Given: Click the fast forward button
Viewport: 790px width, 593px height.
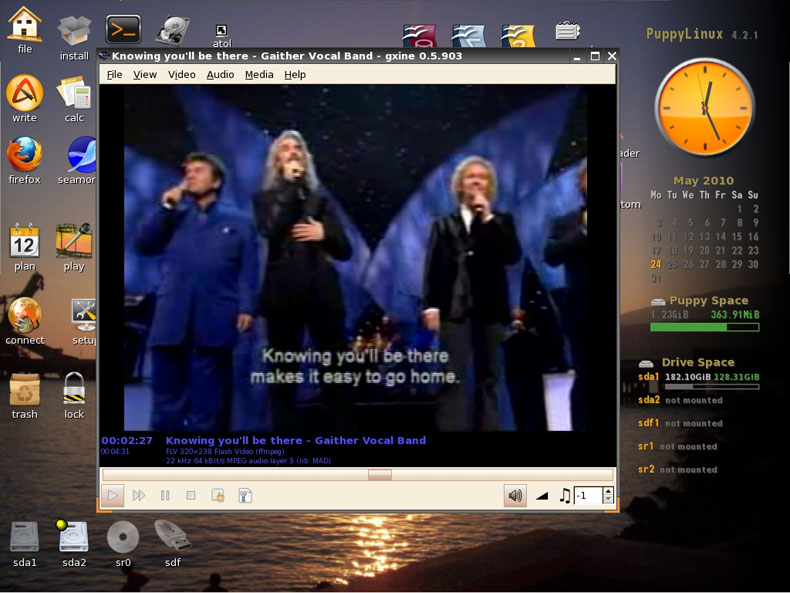Looking at the screenshot, I should point(139,496).
